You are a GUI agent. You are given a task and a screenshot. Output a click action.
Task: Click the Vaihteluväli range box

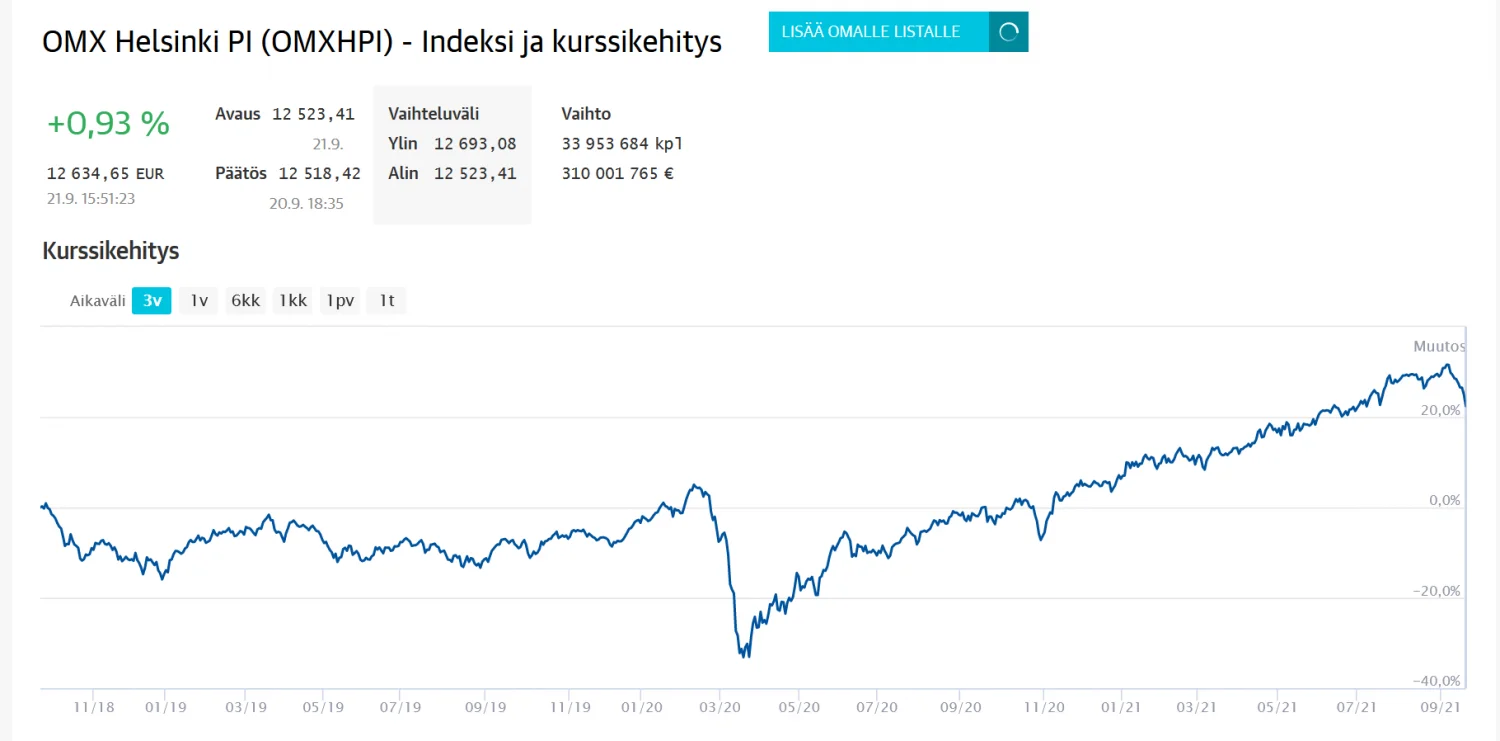coord(452,154)
